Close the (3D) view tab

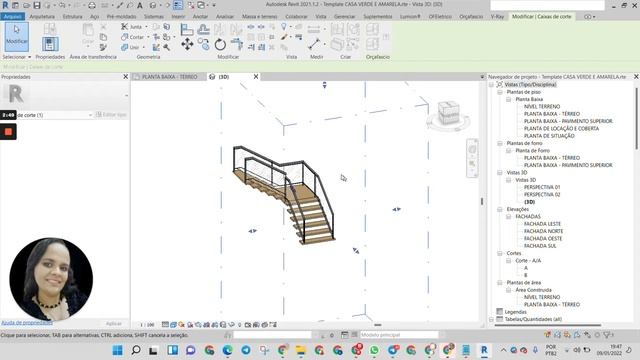(256, 77)
